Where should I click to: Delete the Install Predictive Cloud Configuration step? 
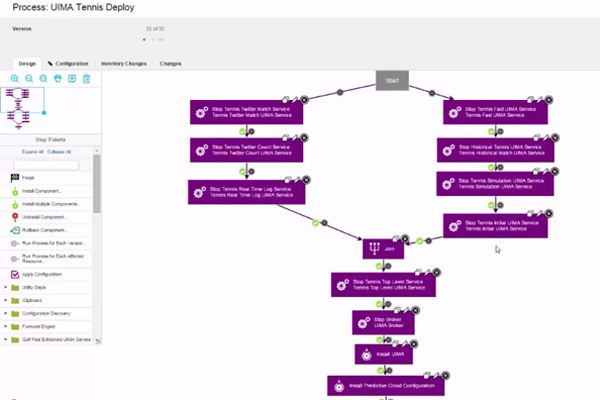(445, 376)
